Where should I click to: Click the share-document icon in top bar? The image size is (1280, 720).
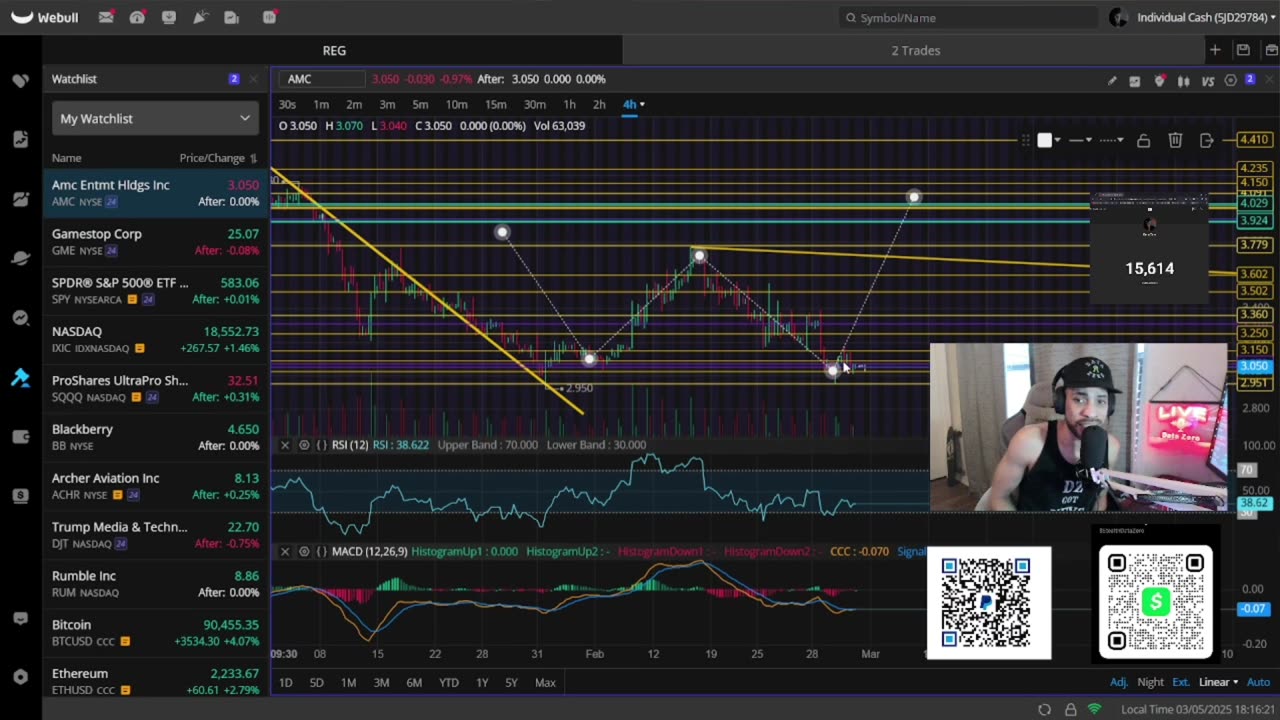[x=232, y=17]
